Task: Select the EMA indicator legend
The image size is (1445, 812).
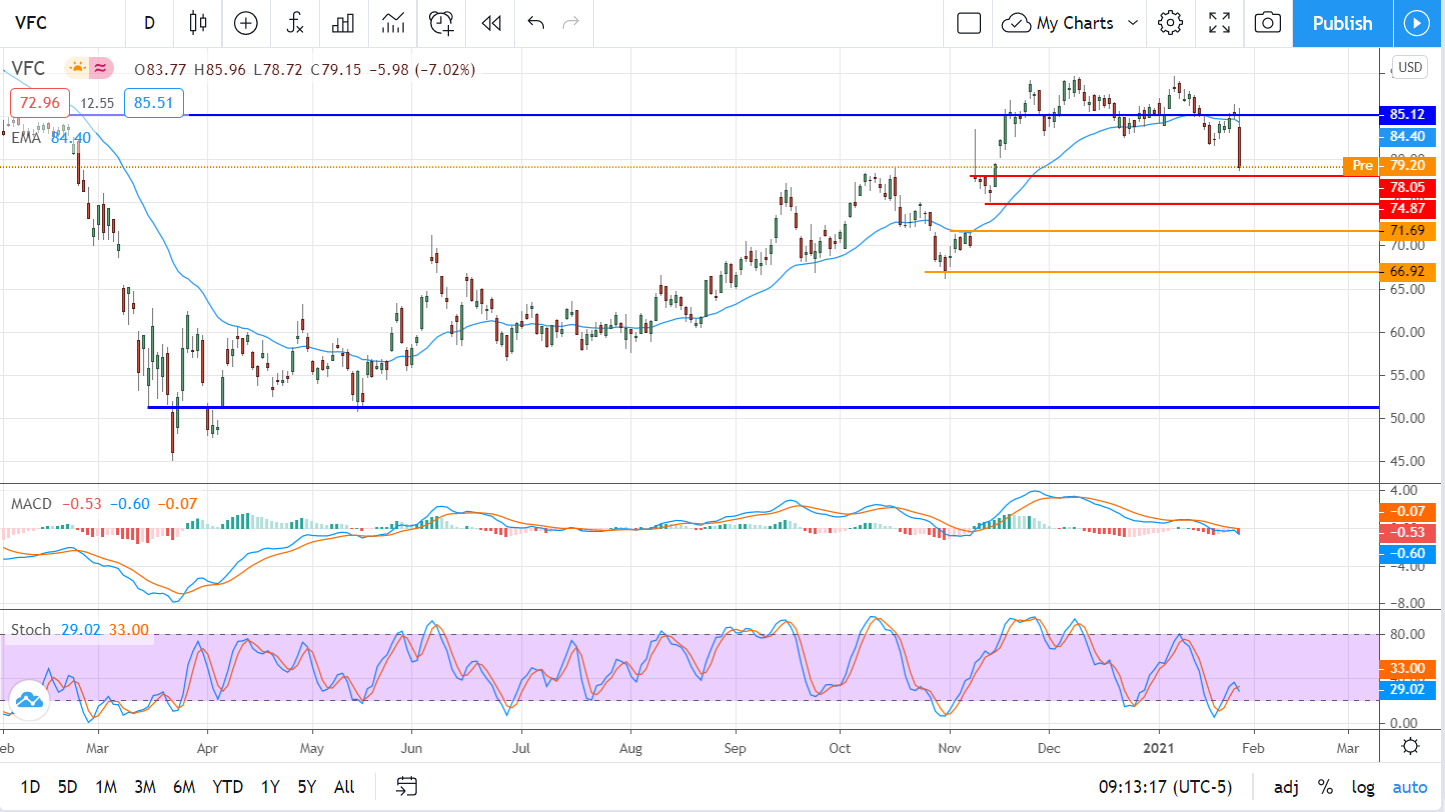Action: pos(26,138)
